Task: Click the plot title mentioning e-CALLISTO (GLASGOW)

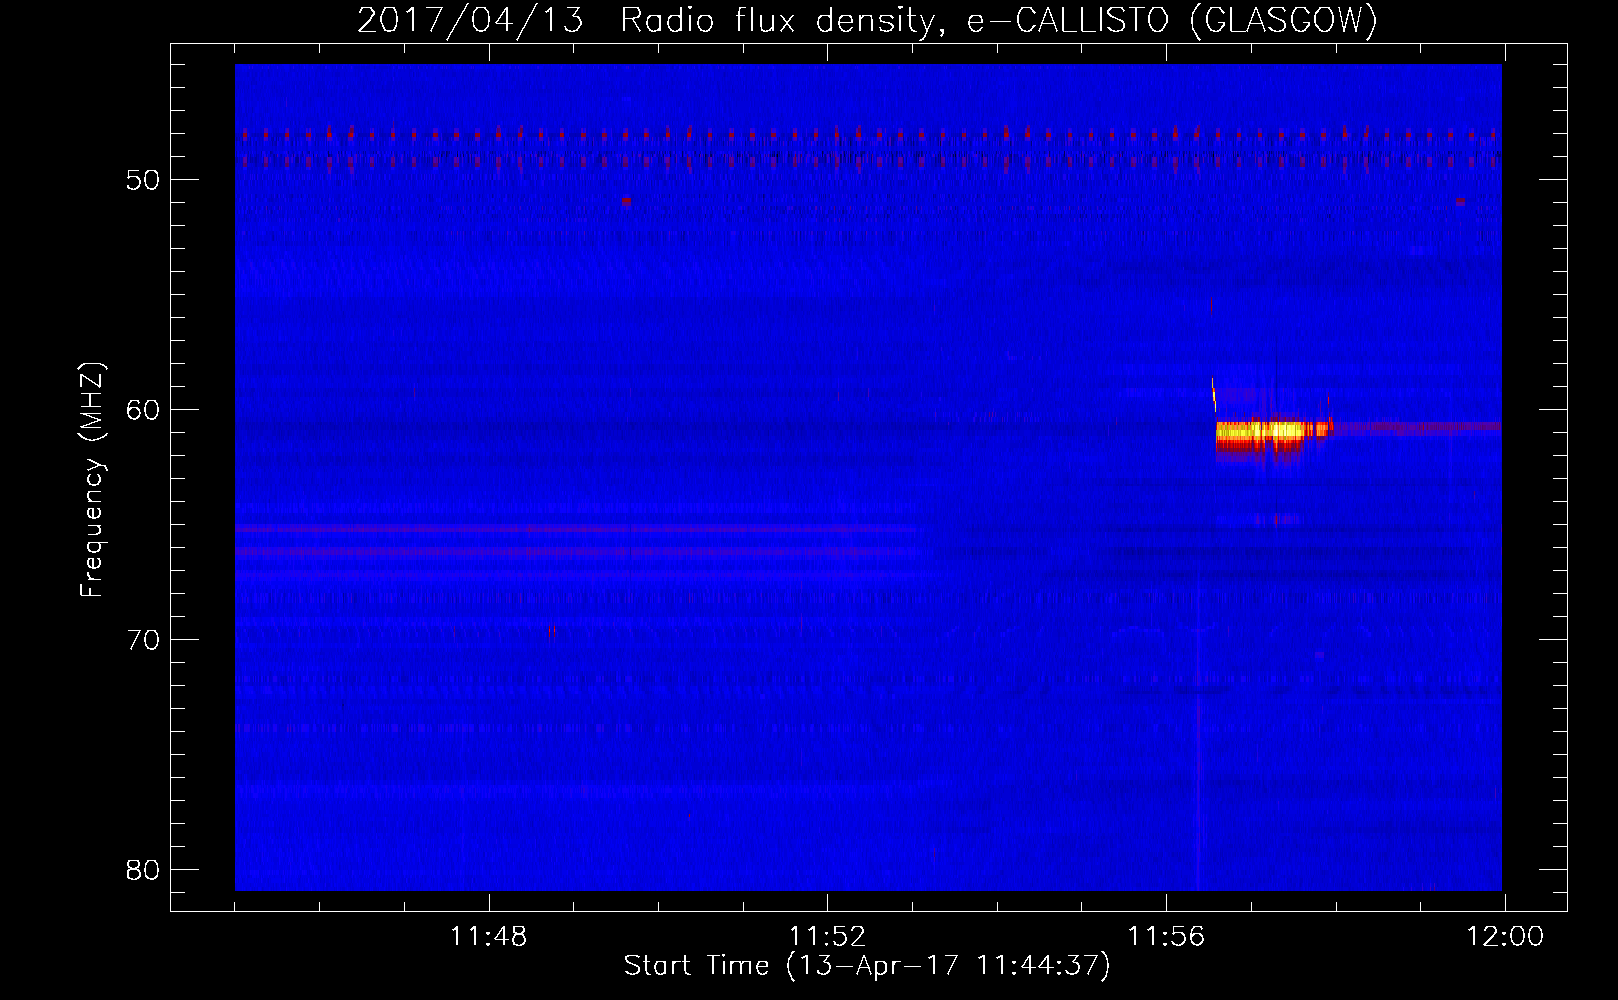Action: coord(867,21)
